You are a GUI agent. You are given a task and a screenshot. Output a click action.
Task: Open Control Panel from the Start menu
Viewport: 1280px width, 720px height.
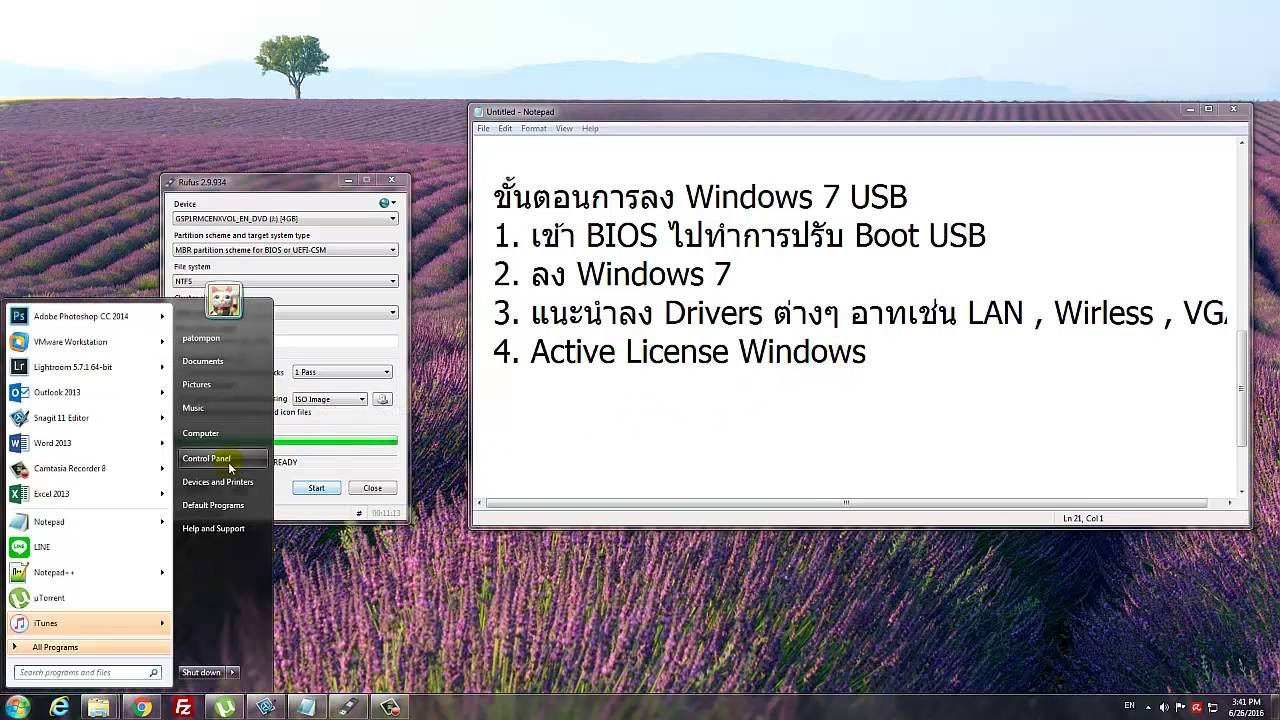[x=223, y=458]
